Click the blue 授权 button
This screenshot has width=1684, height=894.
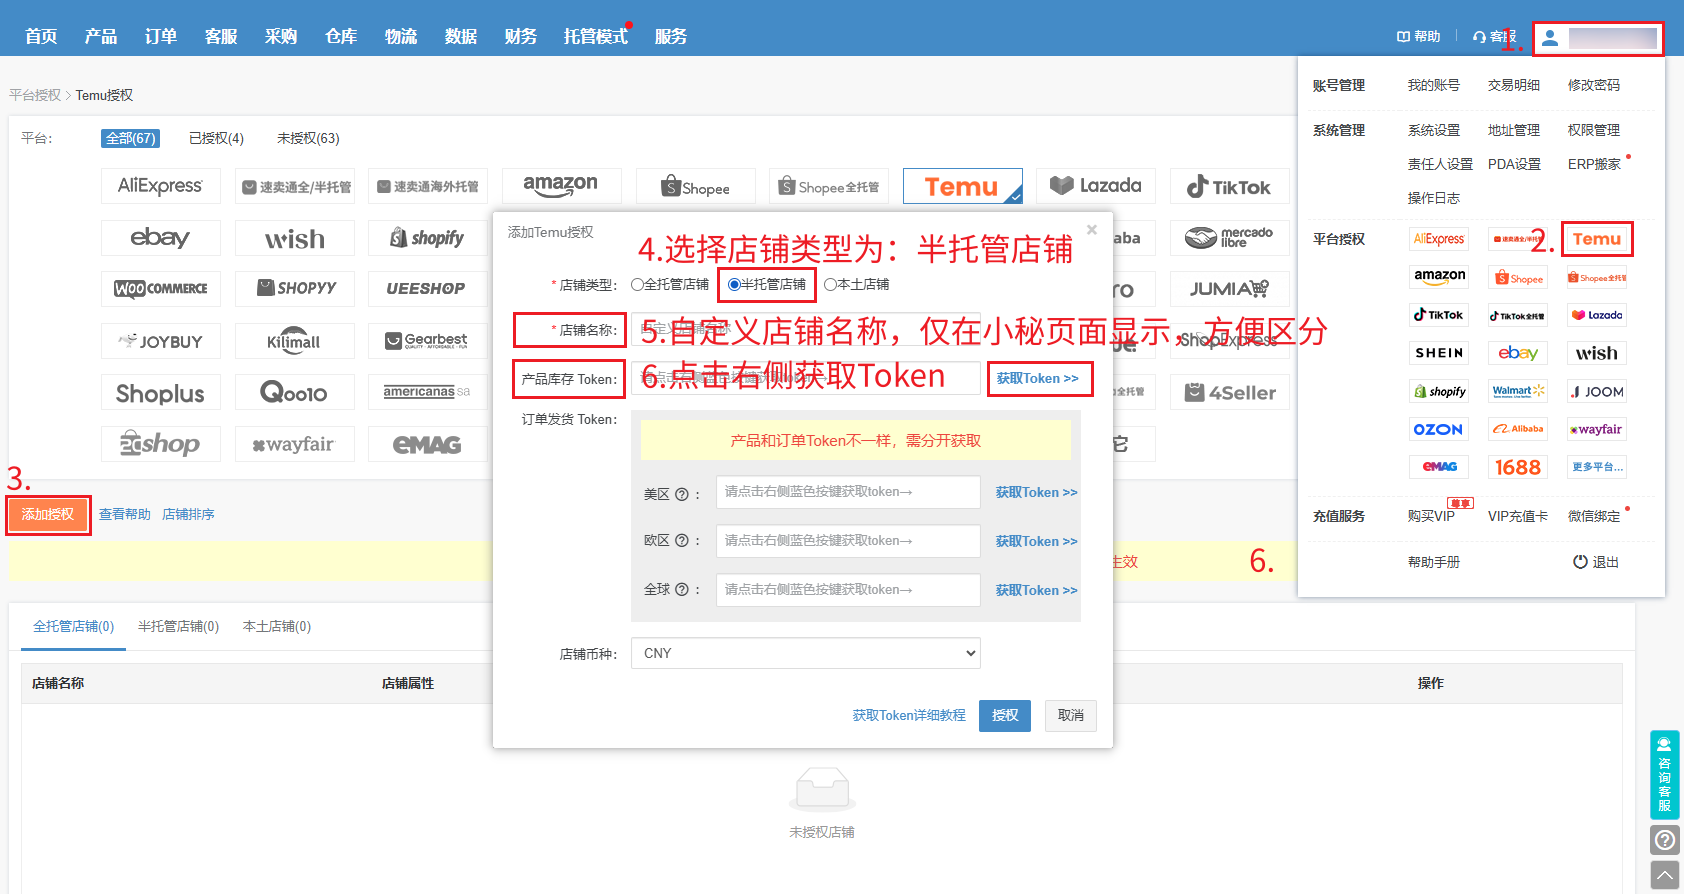click(x=1005, y=715)
